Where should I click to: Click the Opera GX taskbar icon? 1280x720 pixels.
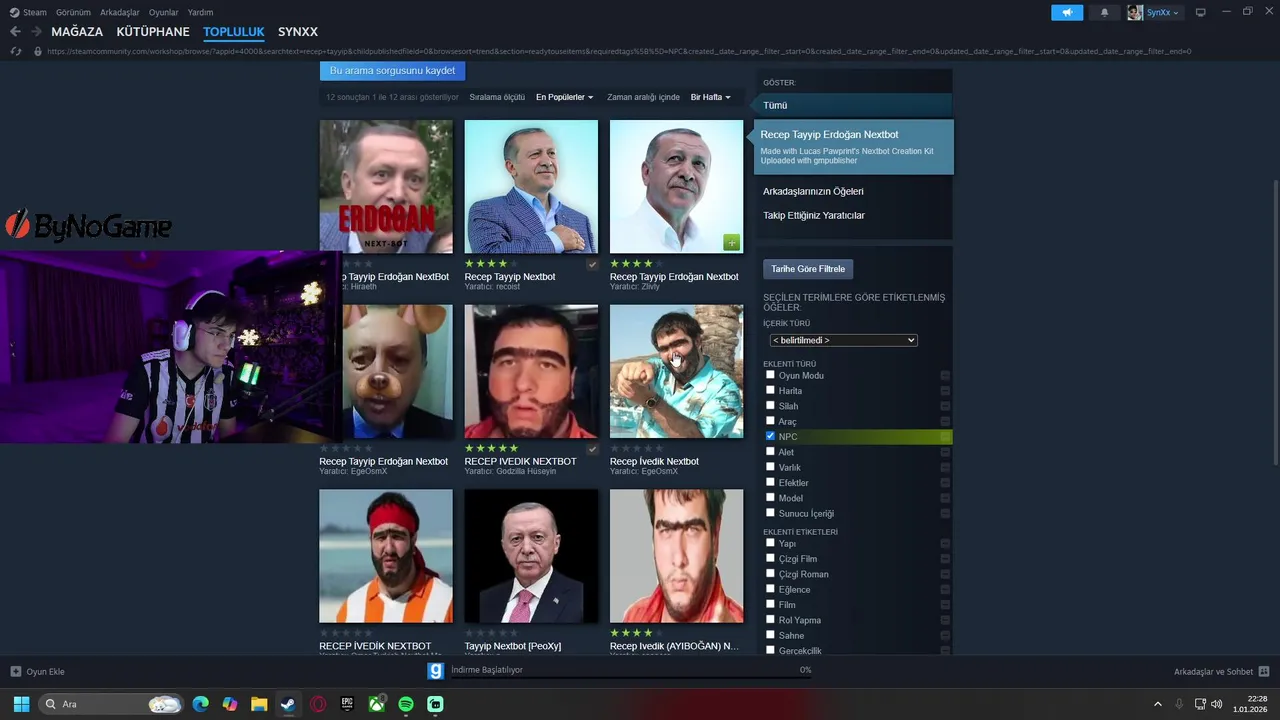click(x=318, y=704)
